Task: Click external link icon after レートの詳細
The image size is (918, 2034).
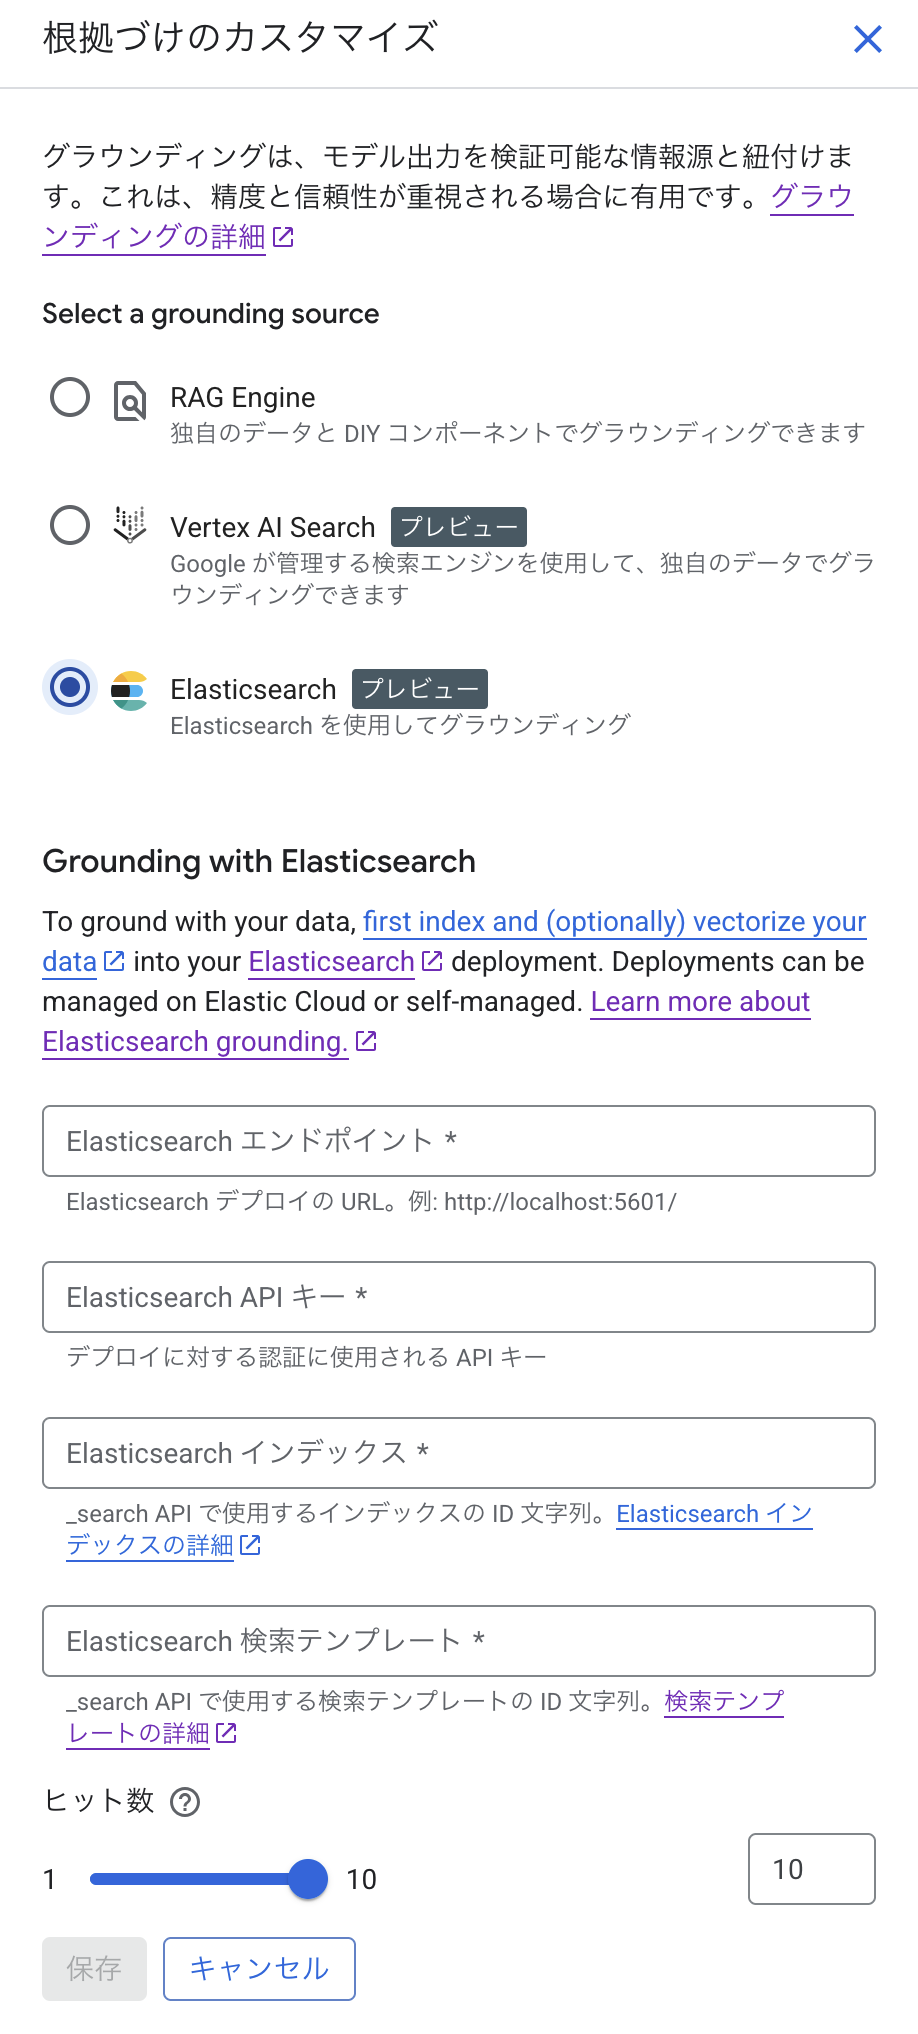Action: pos(226,1733)
